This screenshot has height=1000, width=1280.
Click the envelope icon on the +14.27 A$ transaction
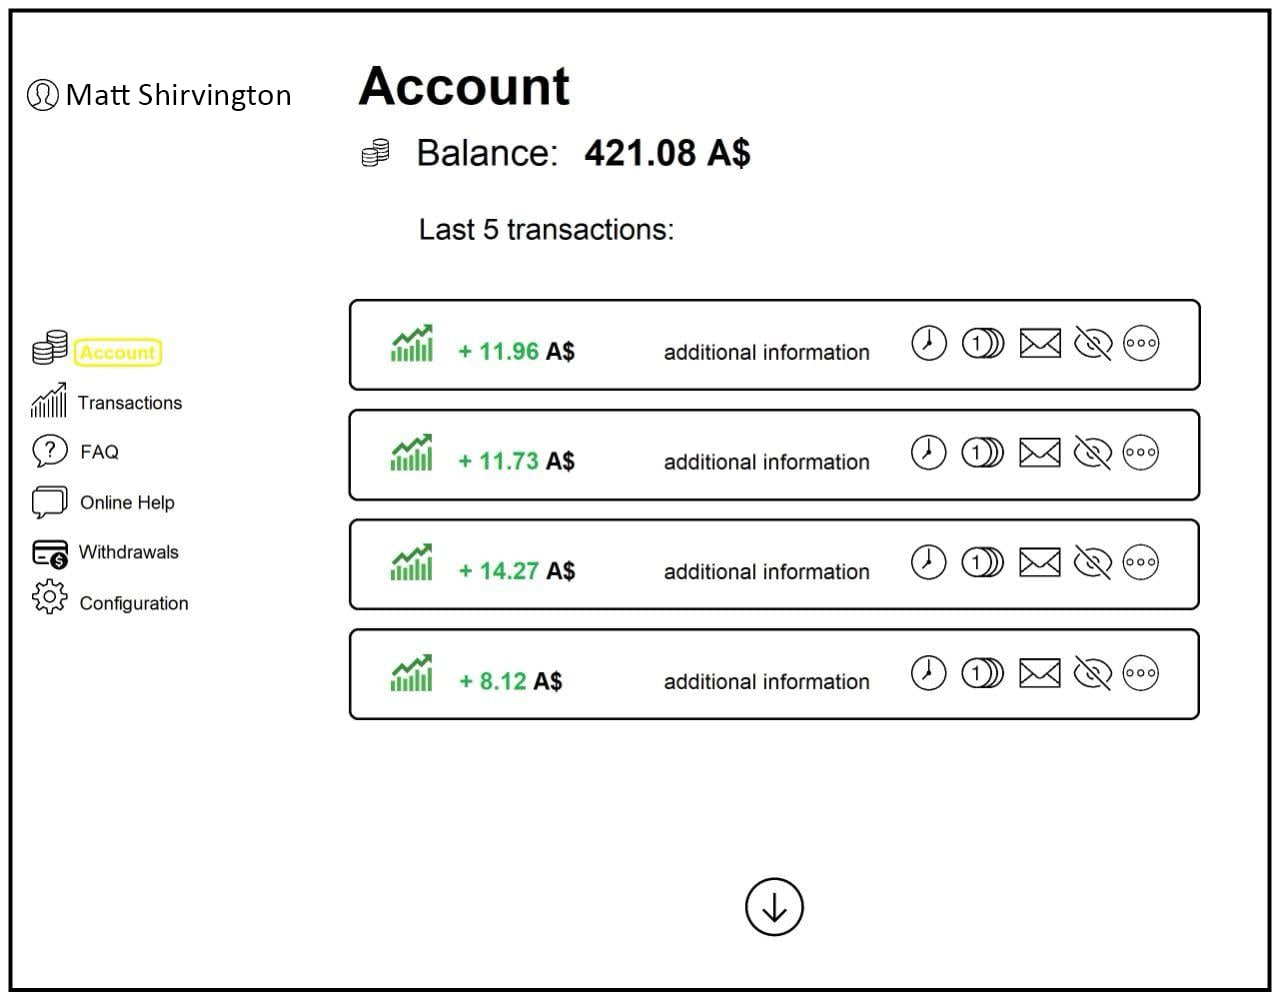(x=1039, y=563)
